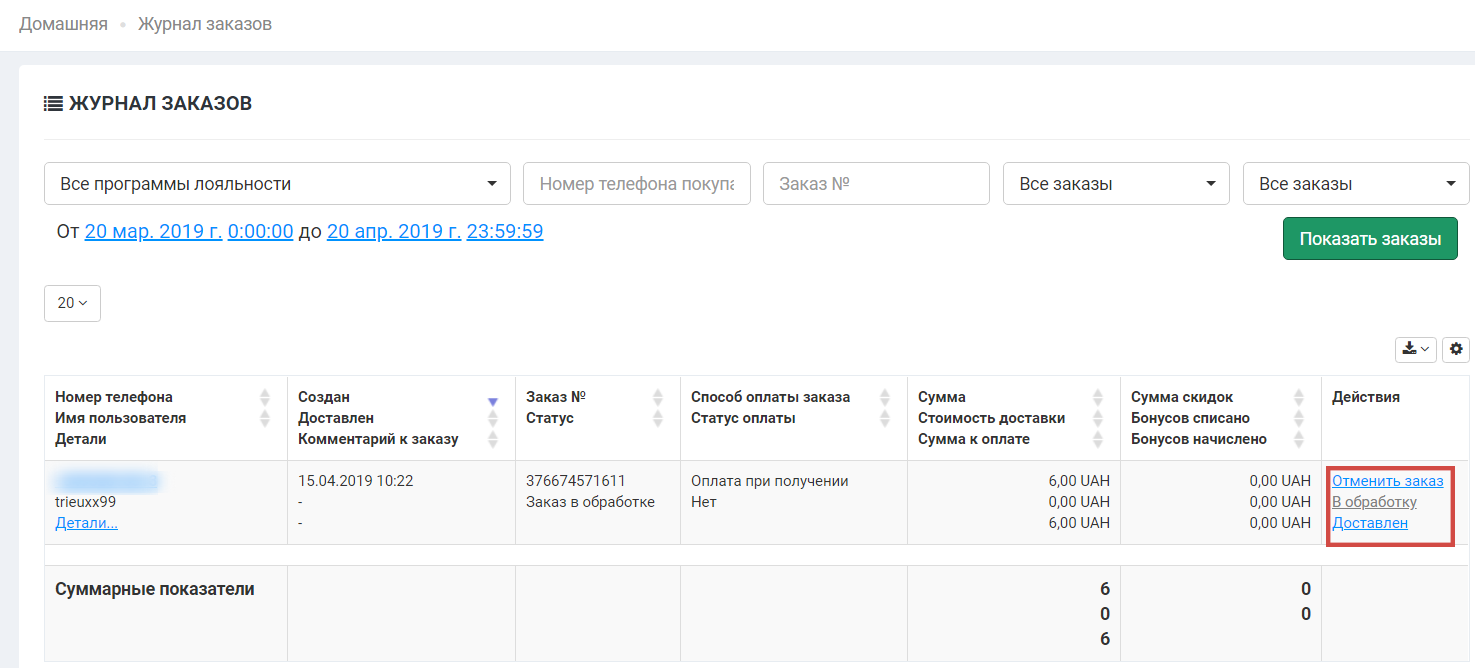
Task: Open the rightmost 'Все заказы' dropdown
Action: [1355, 184]
